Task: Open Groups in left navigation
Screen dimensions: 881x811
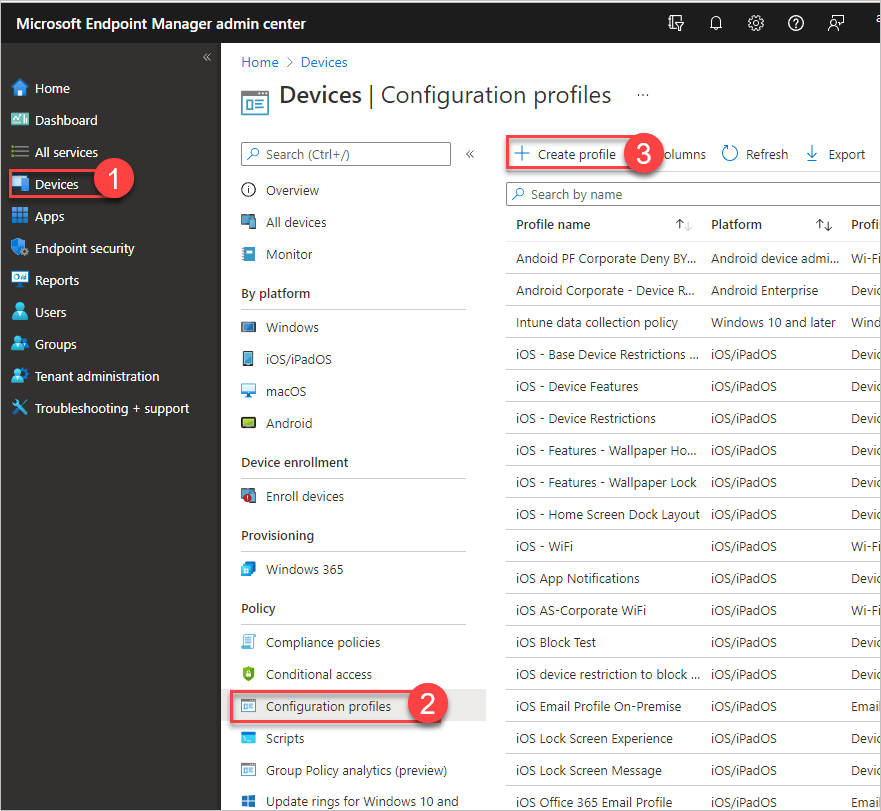Action: pos(44,345)
